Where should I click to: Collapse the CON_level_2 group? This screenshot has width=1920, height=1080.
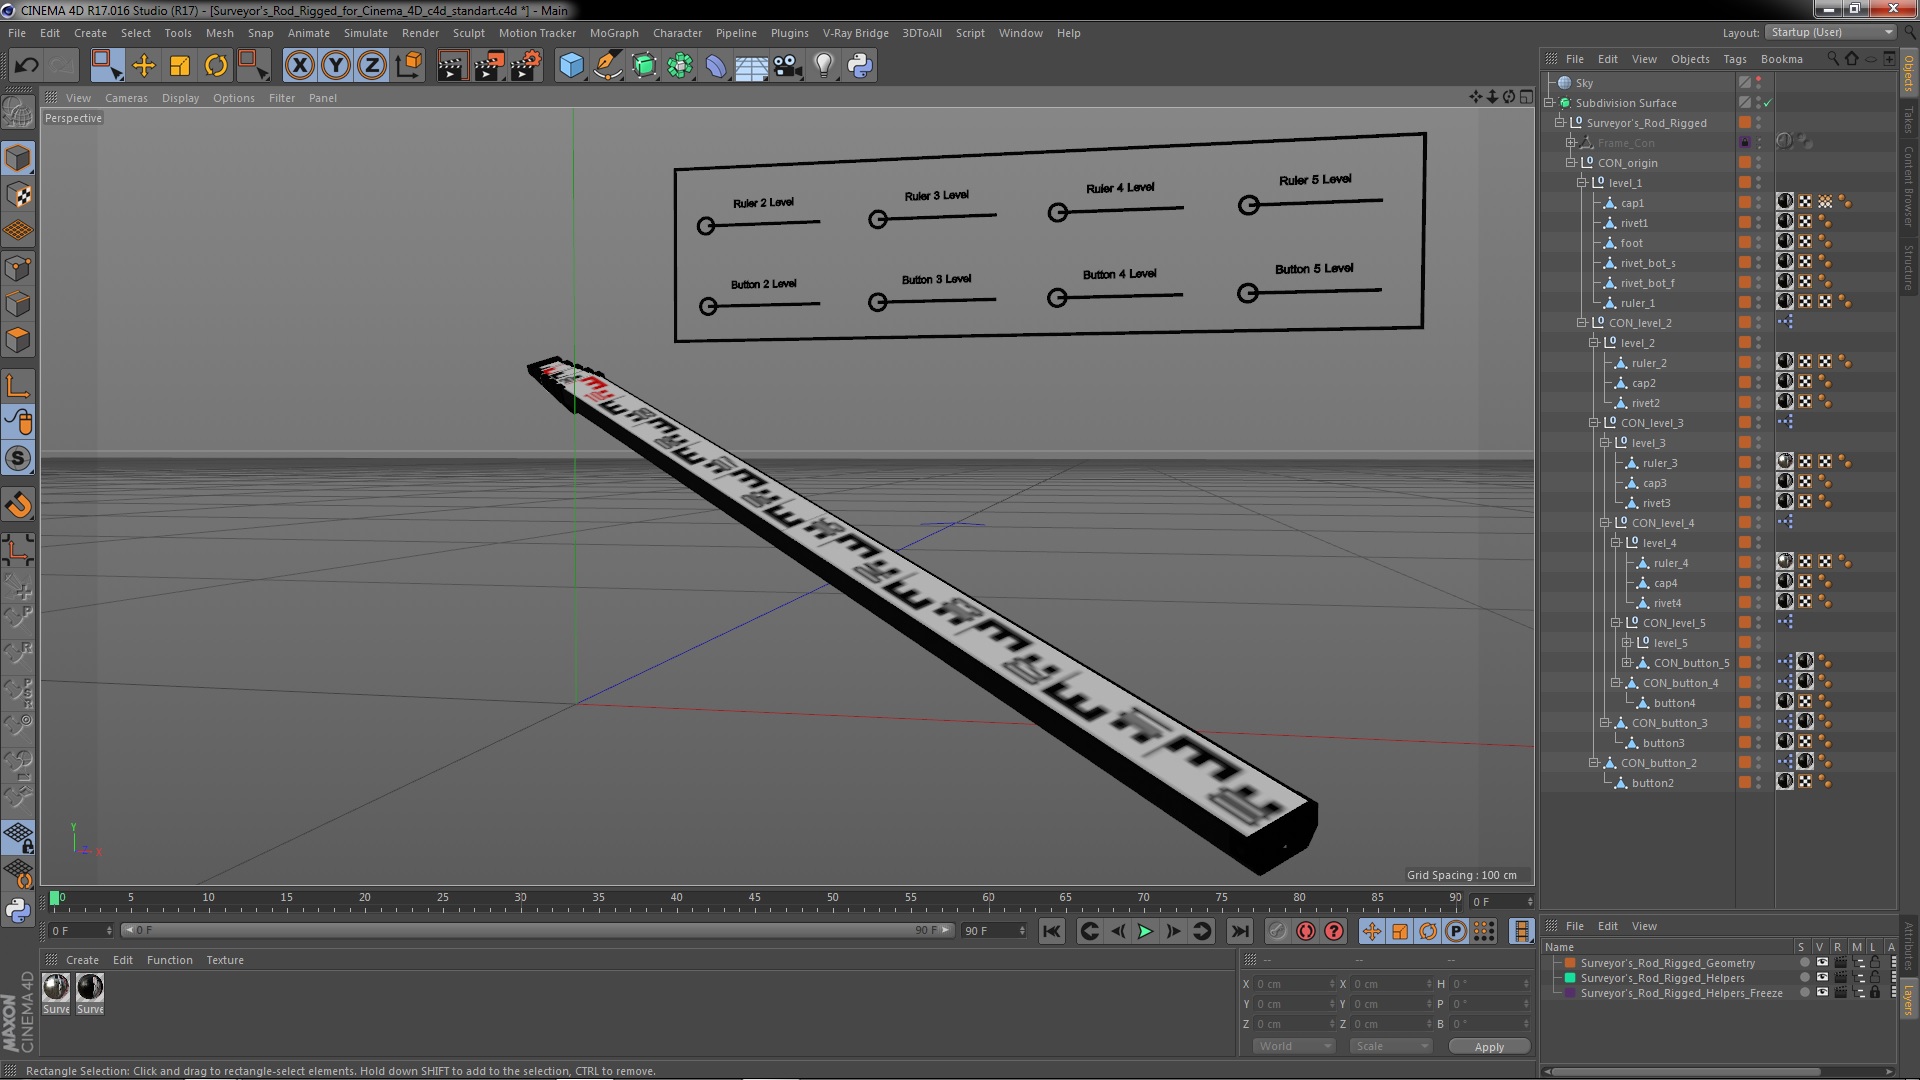click(x=1582, y=323)
